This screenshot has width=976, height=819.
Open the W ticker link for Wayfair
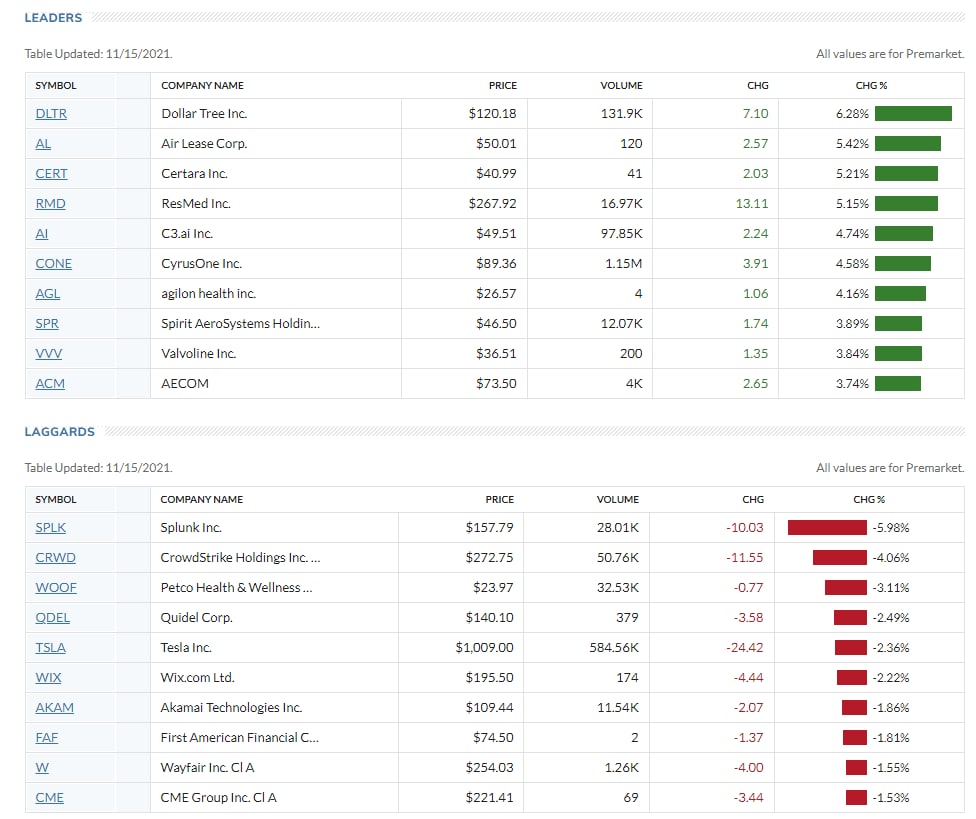[42, 767]
